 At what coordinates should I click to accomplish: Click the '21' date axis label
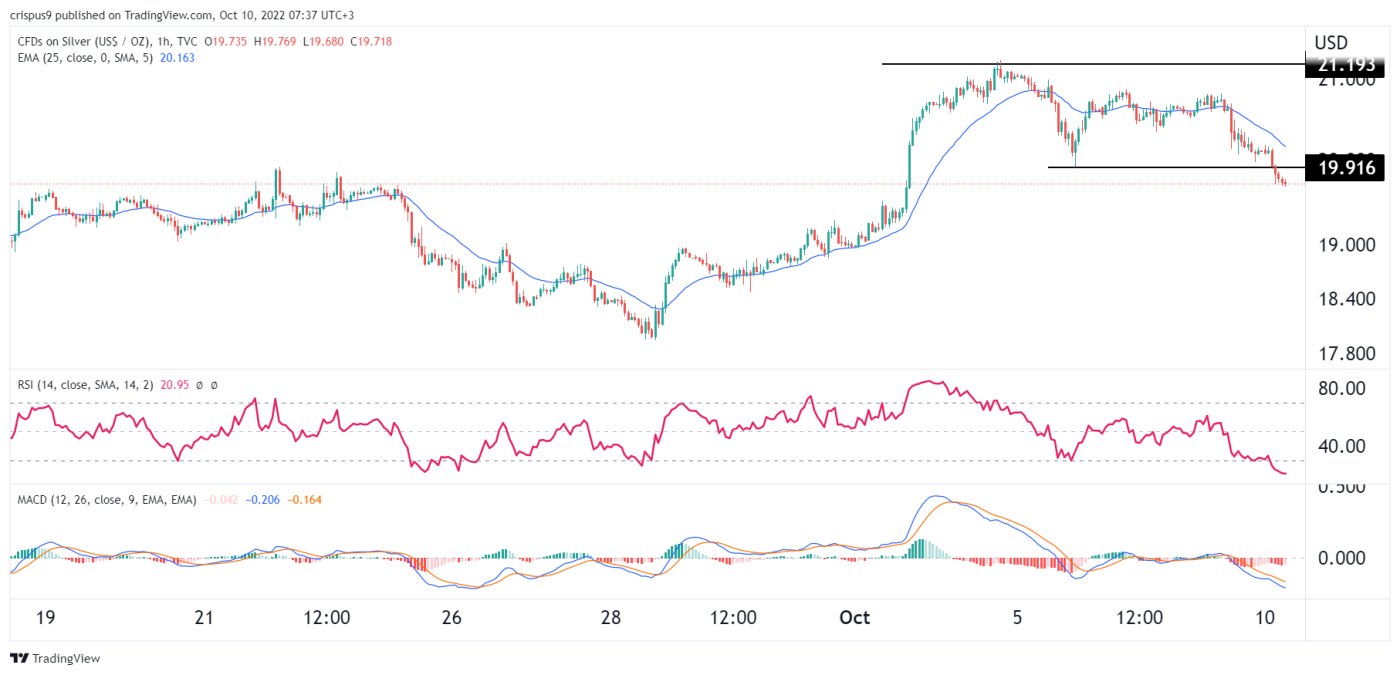(204, 618)
